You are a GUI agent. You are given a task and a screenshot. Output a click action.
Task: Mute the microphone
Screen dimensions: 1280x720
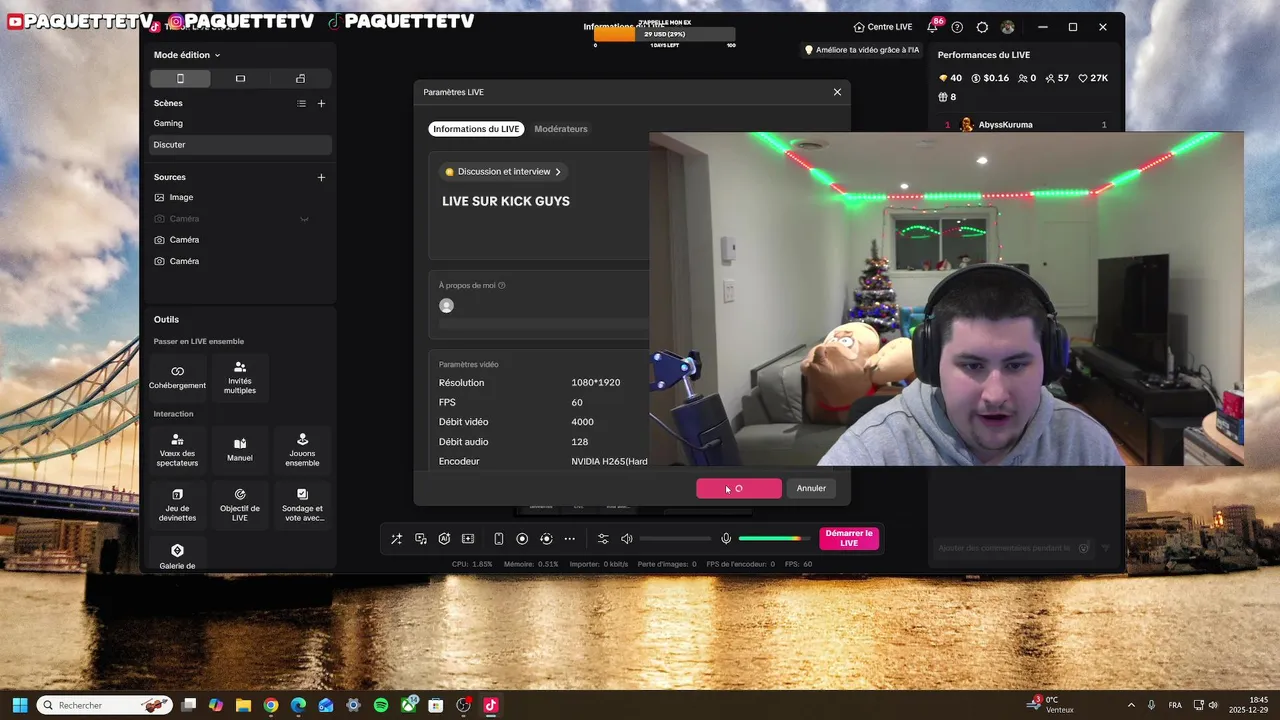coord(727,539)
